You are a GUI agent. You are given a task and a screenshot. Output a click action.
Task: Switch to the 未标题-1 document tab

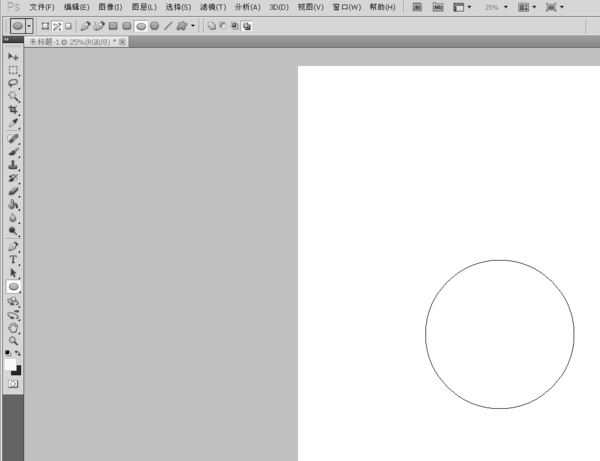click(x=70, y=42)
